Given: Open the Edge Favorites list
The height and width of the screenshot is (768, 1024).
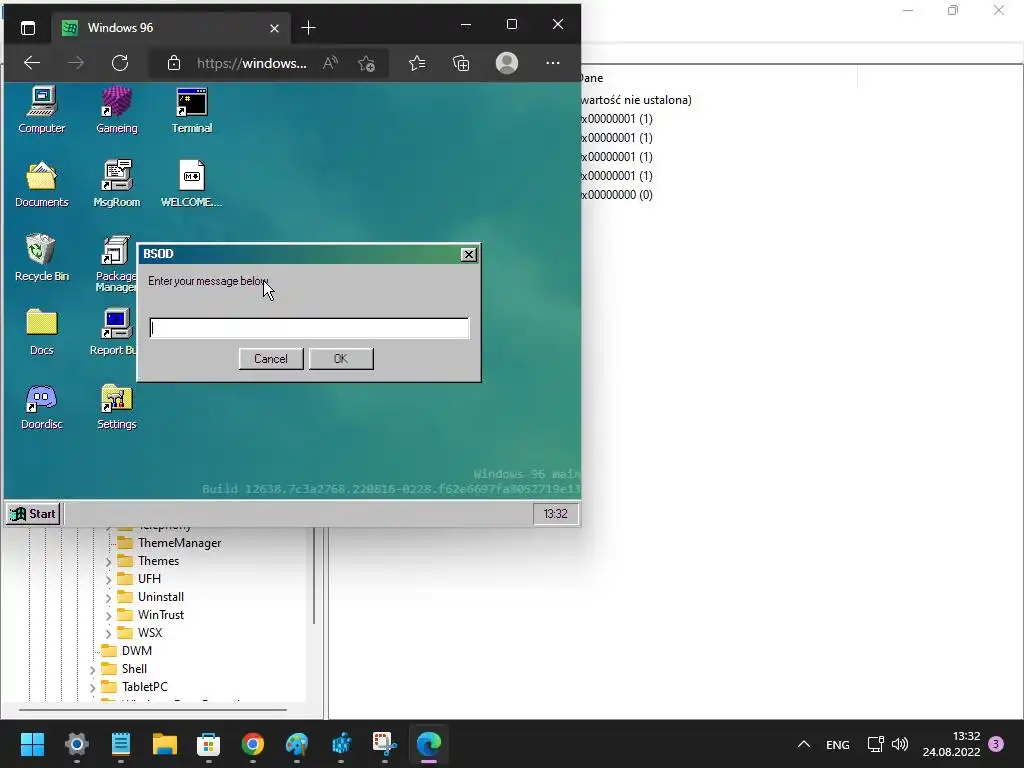Looking at the screenshot, I should click(x=417, y=63).
